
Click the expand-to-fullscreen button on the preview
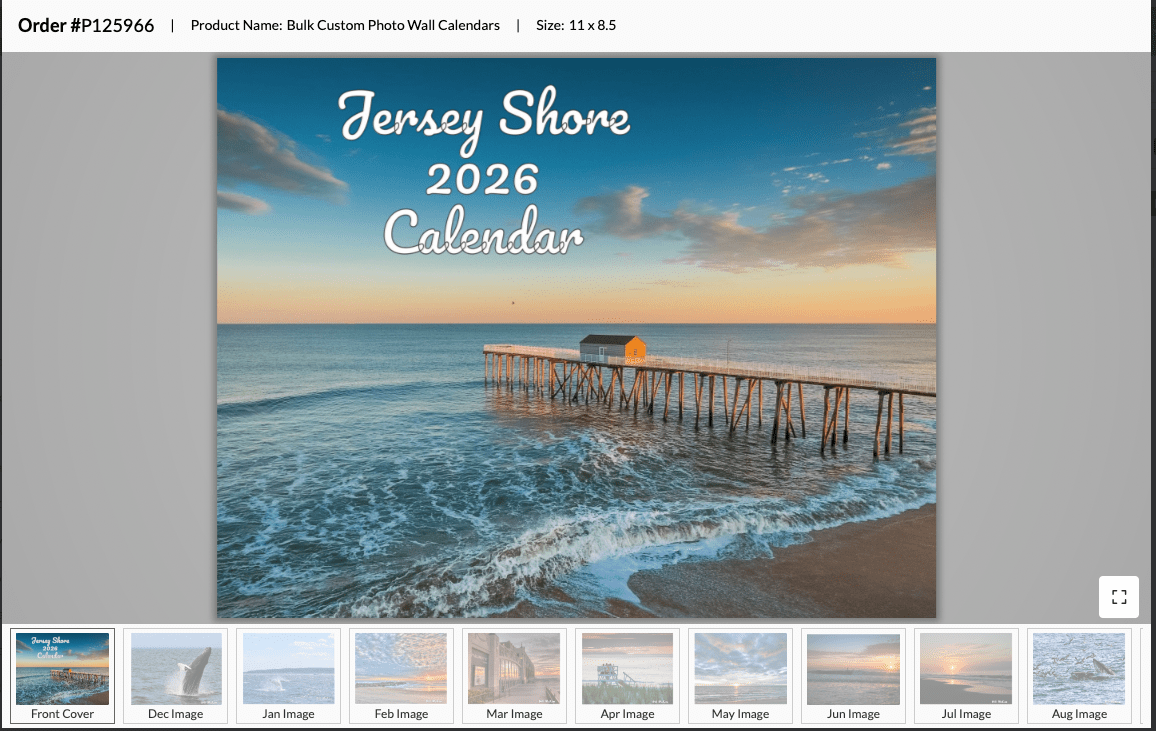coord(1118,597)
